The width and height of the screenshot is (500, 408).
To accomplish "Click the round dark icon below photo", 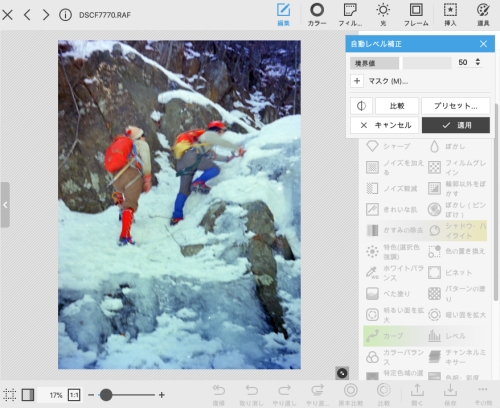I will click(342, 373).
